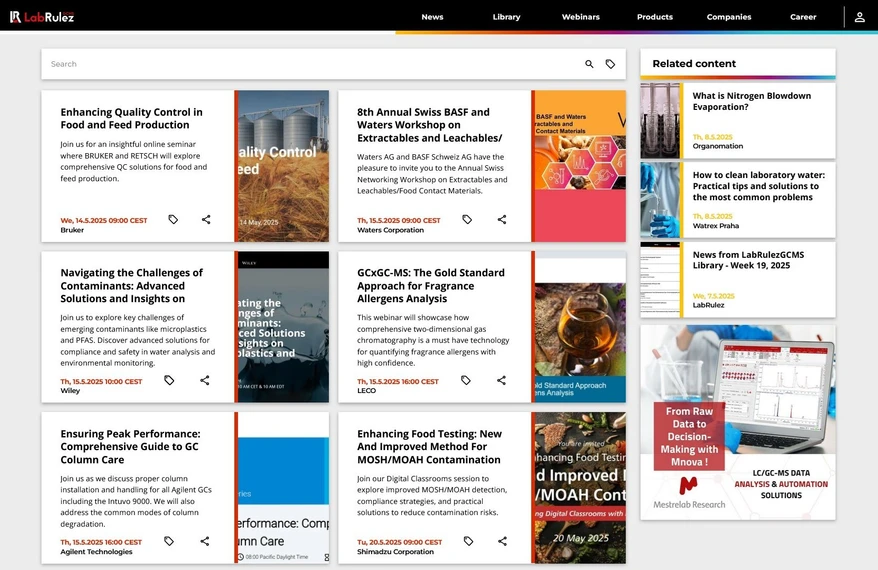Open 8th Annual Swiss BASF Workshop title
The image size is (878, 570).
[x=429, y=125]
